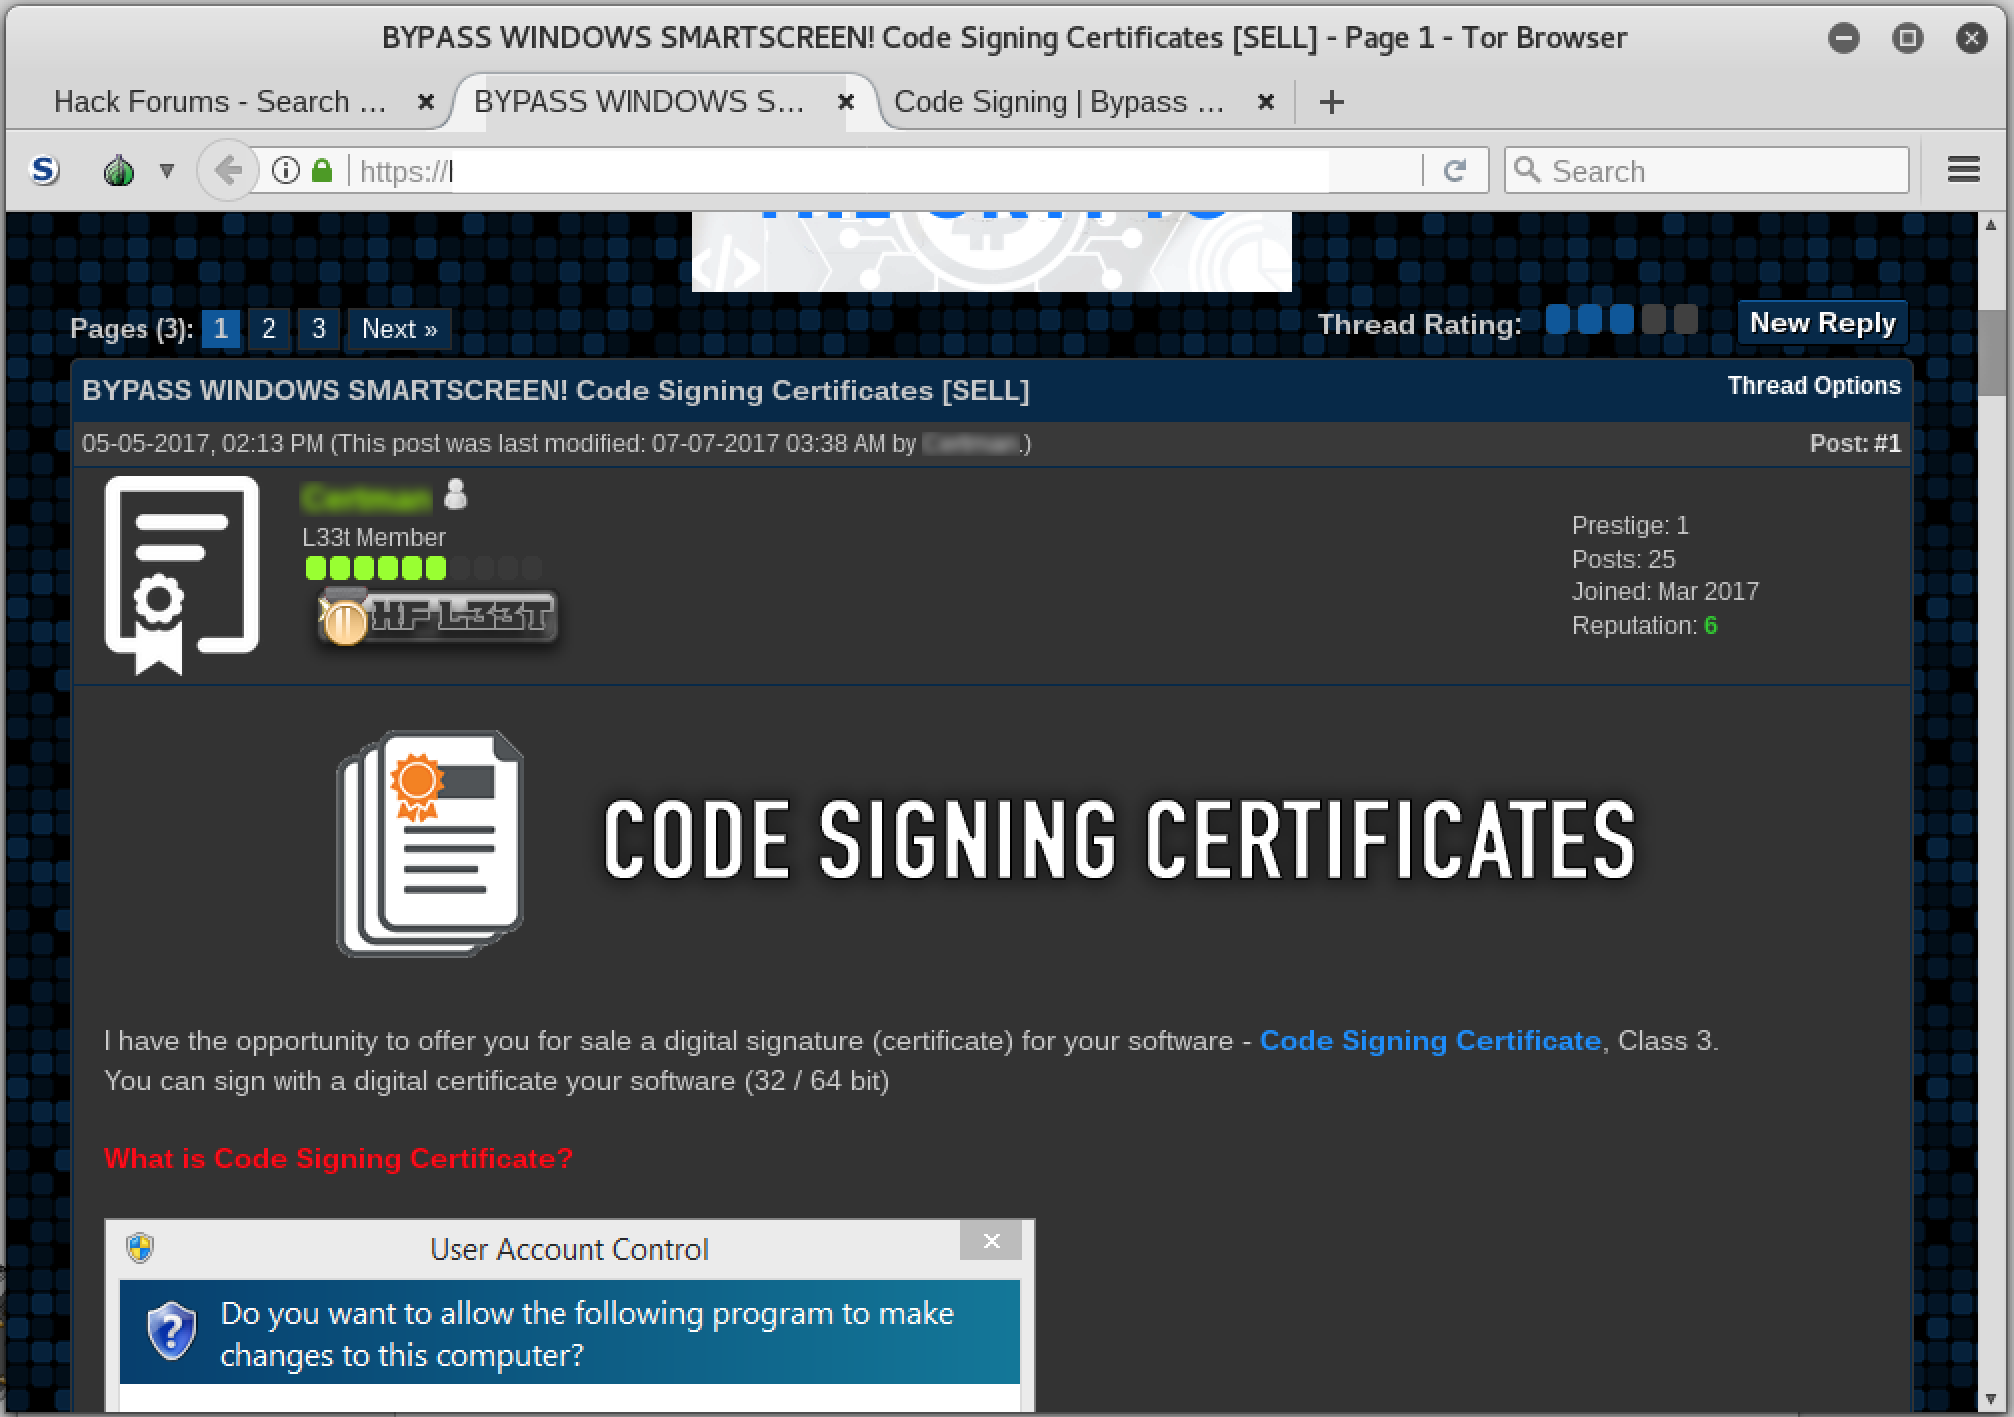This screenshot has height=1417, width=2014.
Task: Click the Code Signing Certificate hyperlink
Action: (1430, 1041)
